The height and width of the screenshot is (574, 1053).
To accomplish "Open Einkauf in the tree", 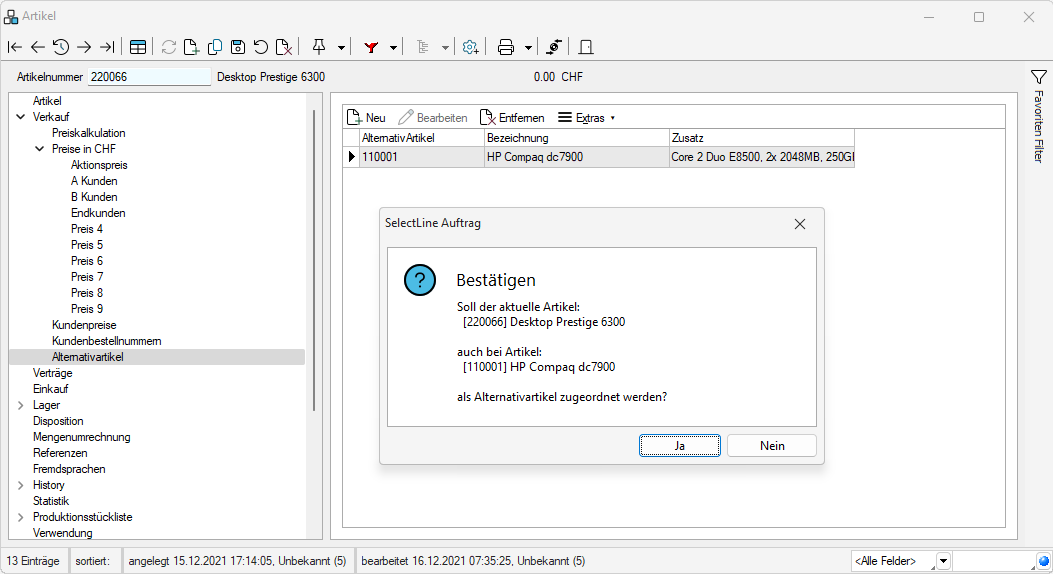I will [50, 389].
